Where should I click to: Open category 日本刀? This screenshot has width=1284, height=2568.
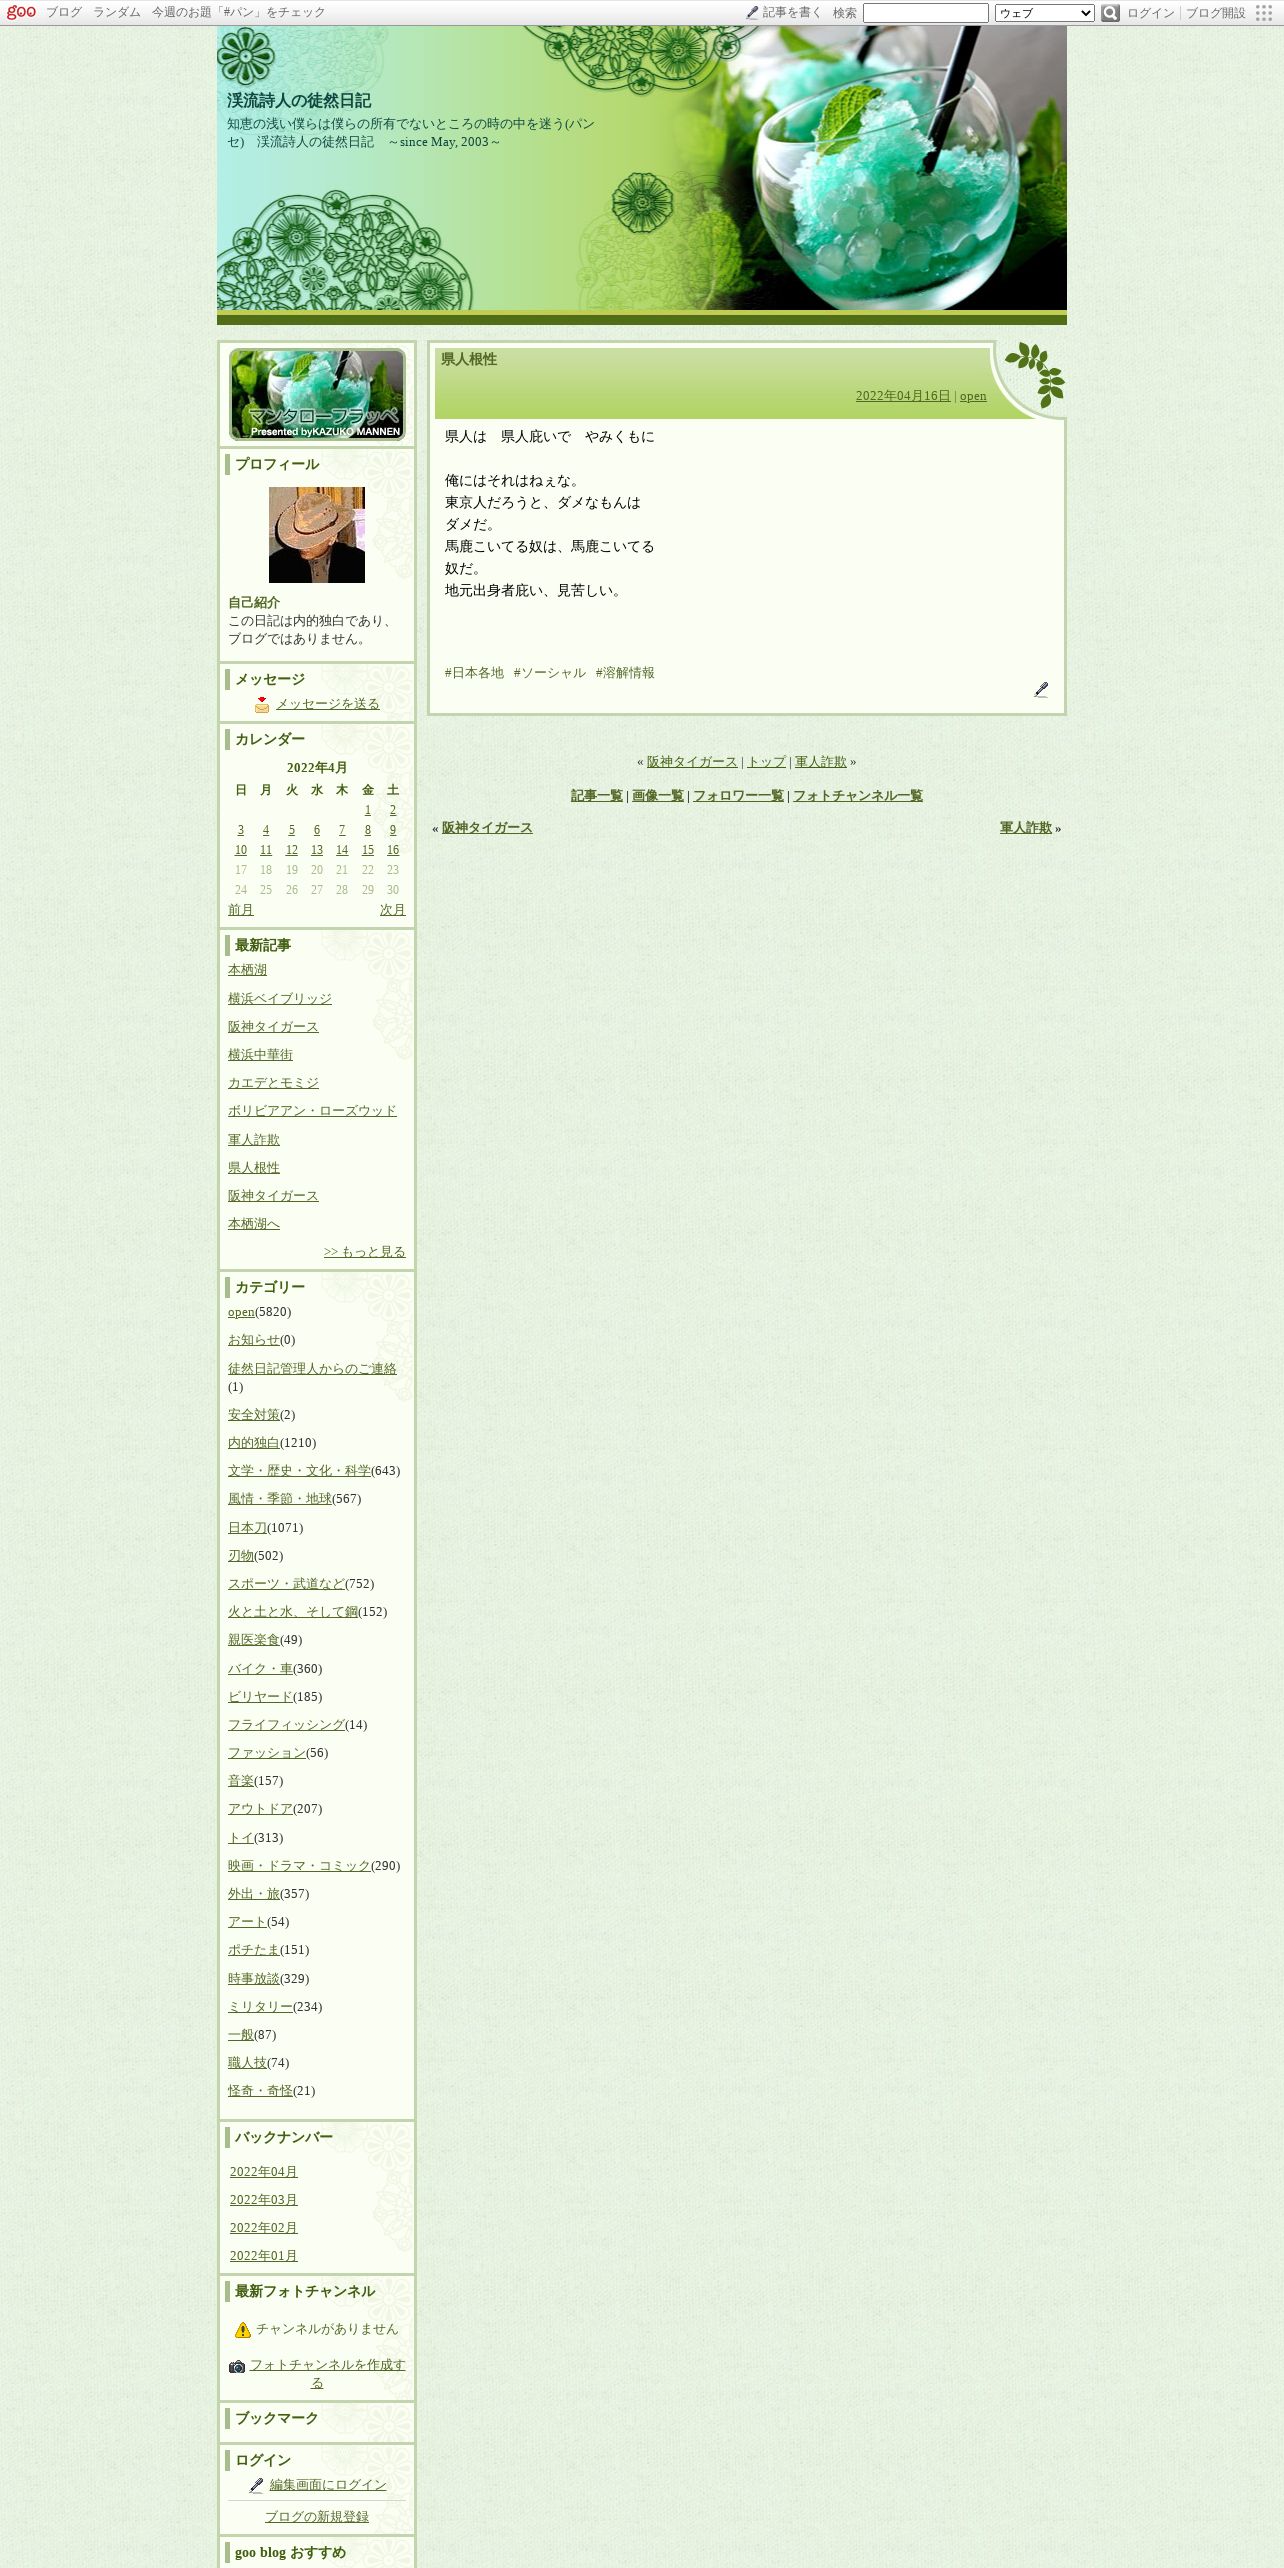click(247, 1528)
